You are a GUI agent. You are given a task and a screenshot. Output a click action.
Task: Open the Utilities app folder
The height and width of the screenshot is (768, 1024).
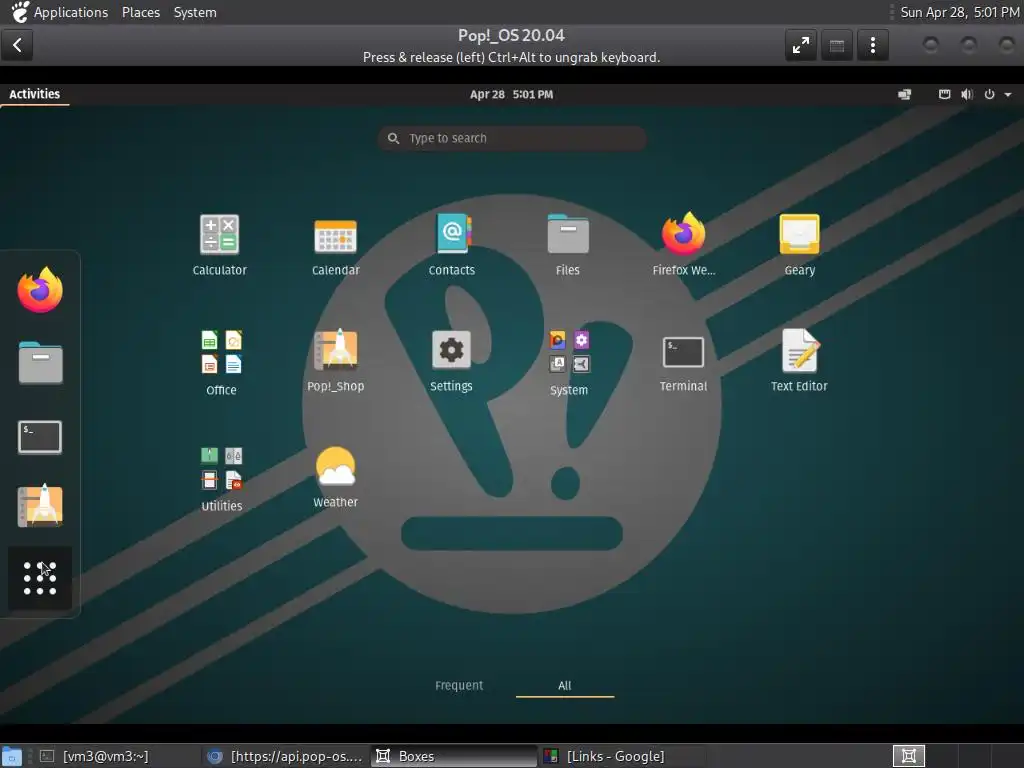click(x=221, y=478)
